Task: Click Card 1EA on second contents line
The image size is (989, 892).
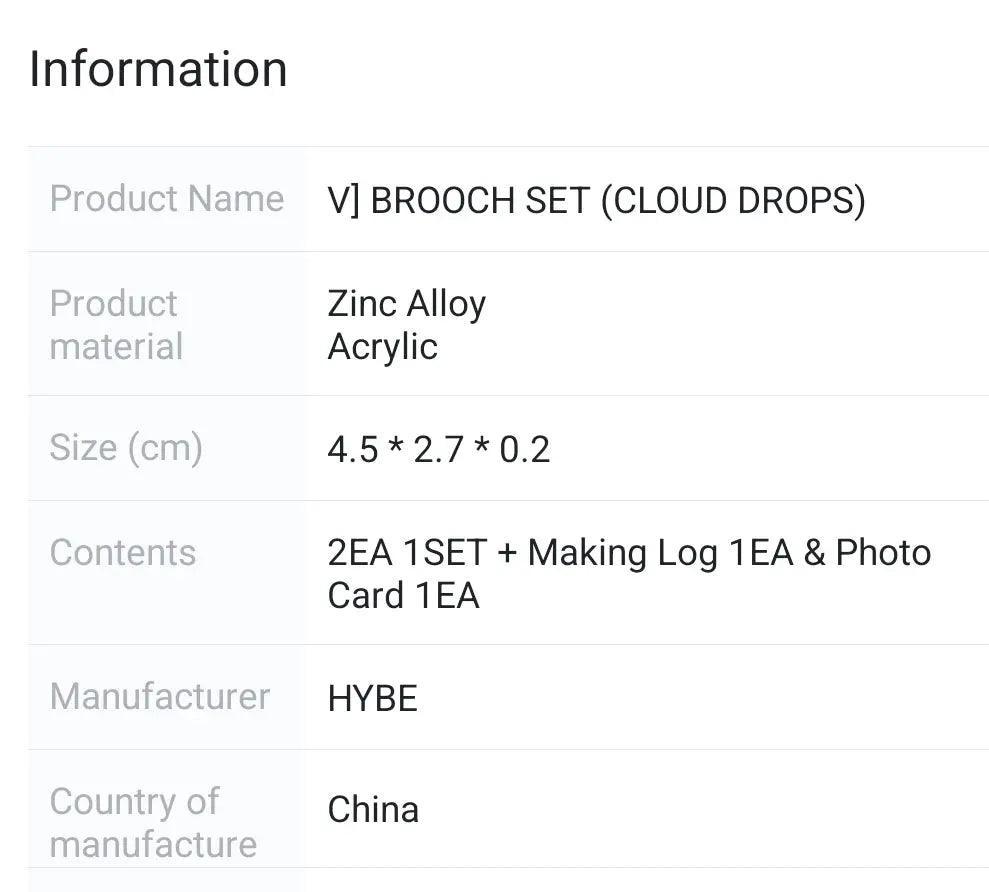Action: [x=403, y=596]
